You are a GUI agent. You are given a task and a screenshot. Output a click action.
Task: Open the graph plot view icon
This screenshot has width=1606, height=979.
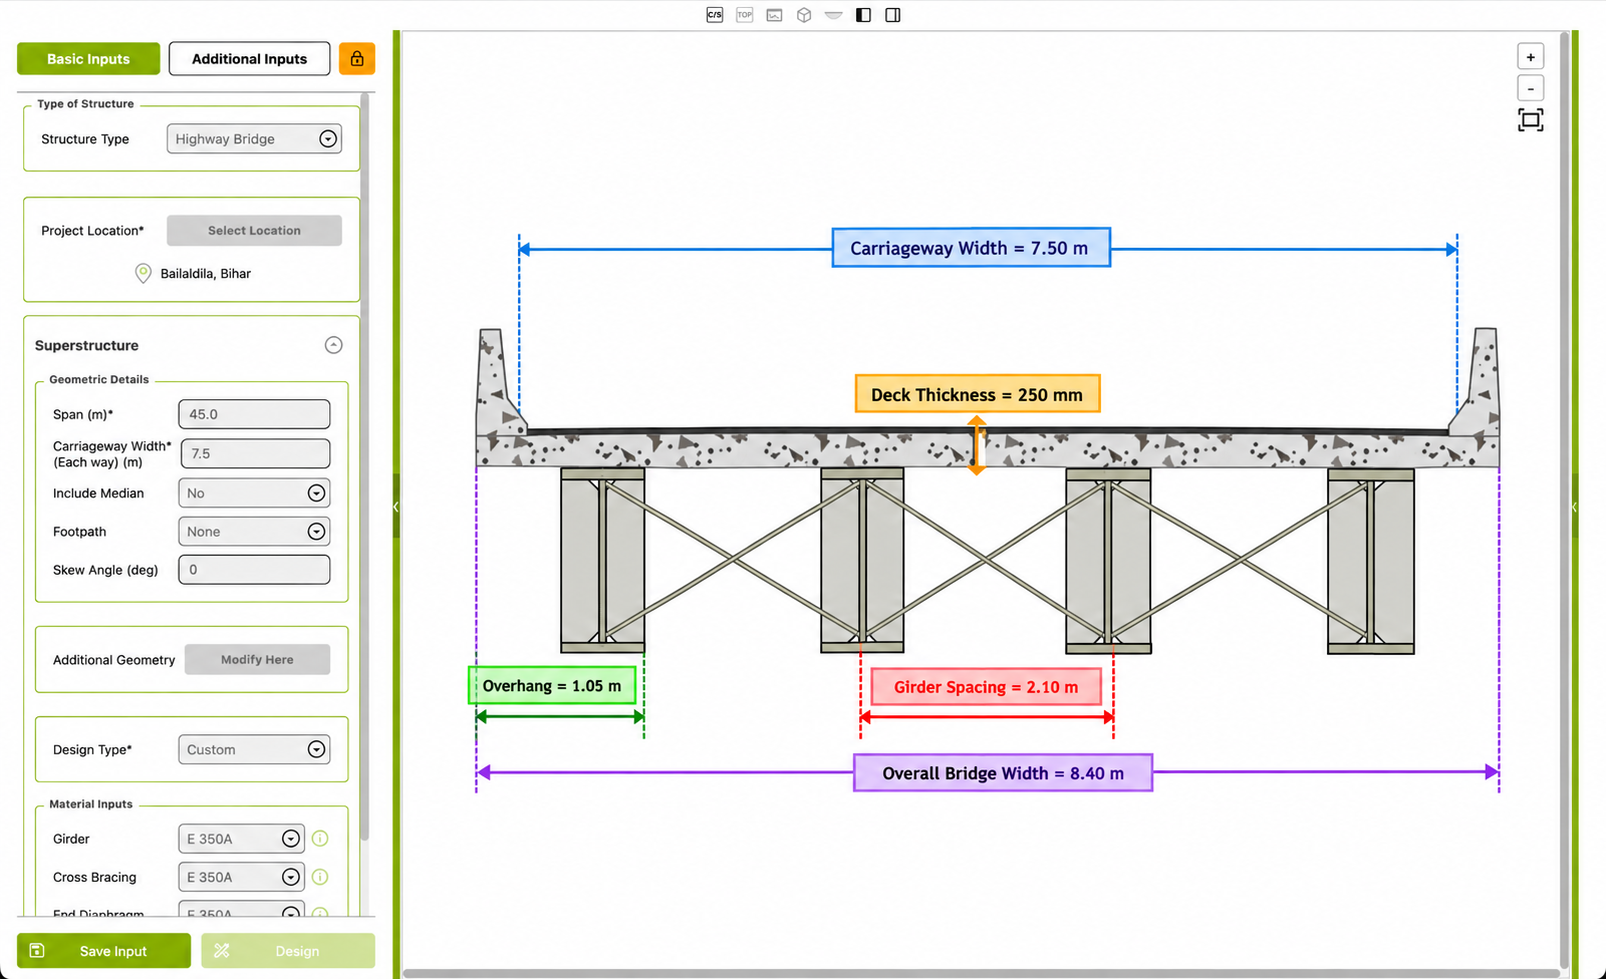click(774, 15)
